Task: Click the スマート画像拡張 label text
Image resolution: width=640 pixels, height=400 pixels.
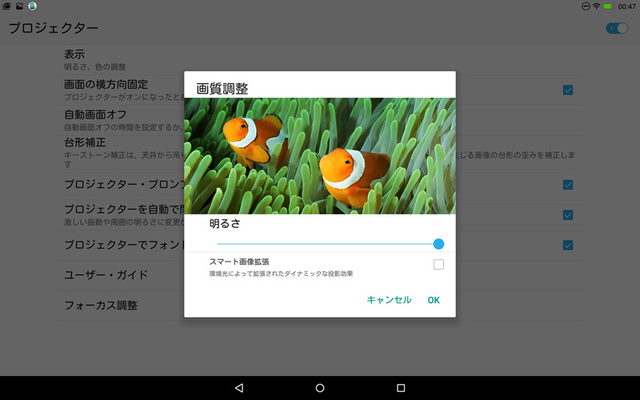Action: [x=239, y=262]
